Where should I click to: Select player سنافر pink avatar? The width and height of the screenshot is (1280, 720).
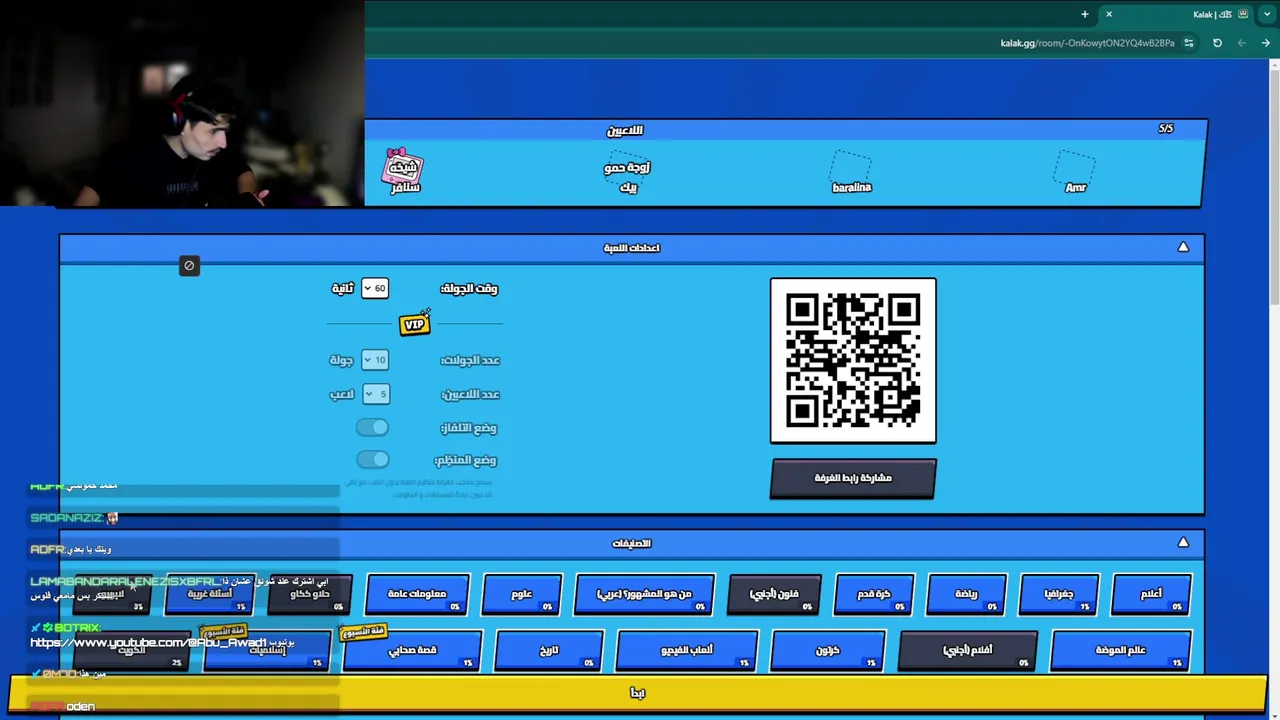pos(404,171)
